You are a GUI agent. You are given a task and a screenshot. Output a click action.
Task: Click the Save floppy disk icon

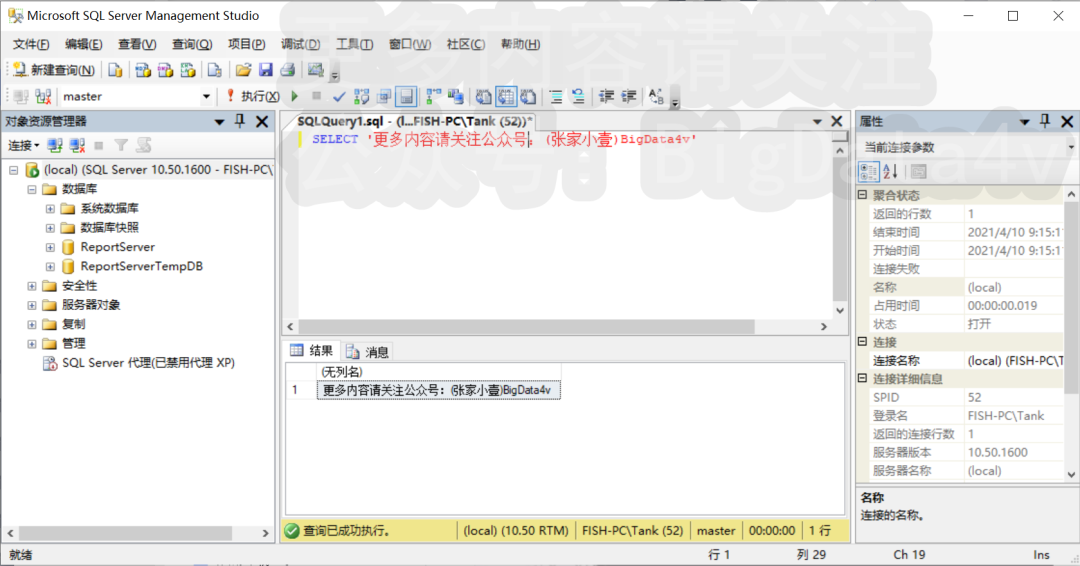[266, 70]
